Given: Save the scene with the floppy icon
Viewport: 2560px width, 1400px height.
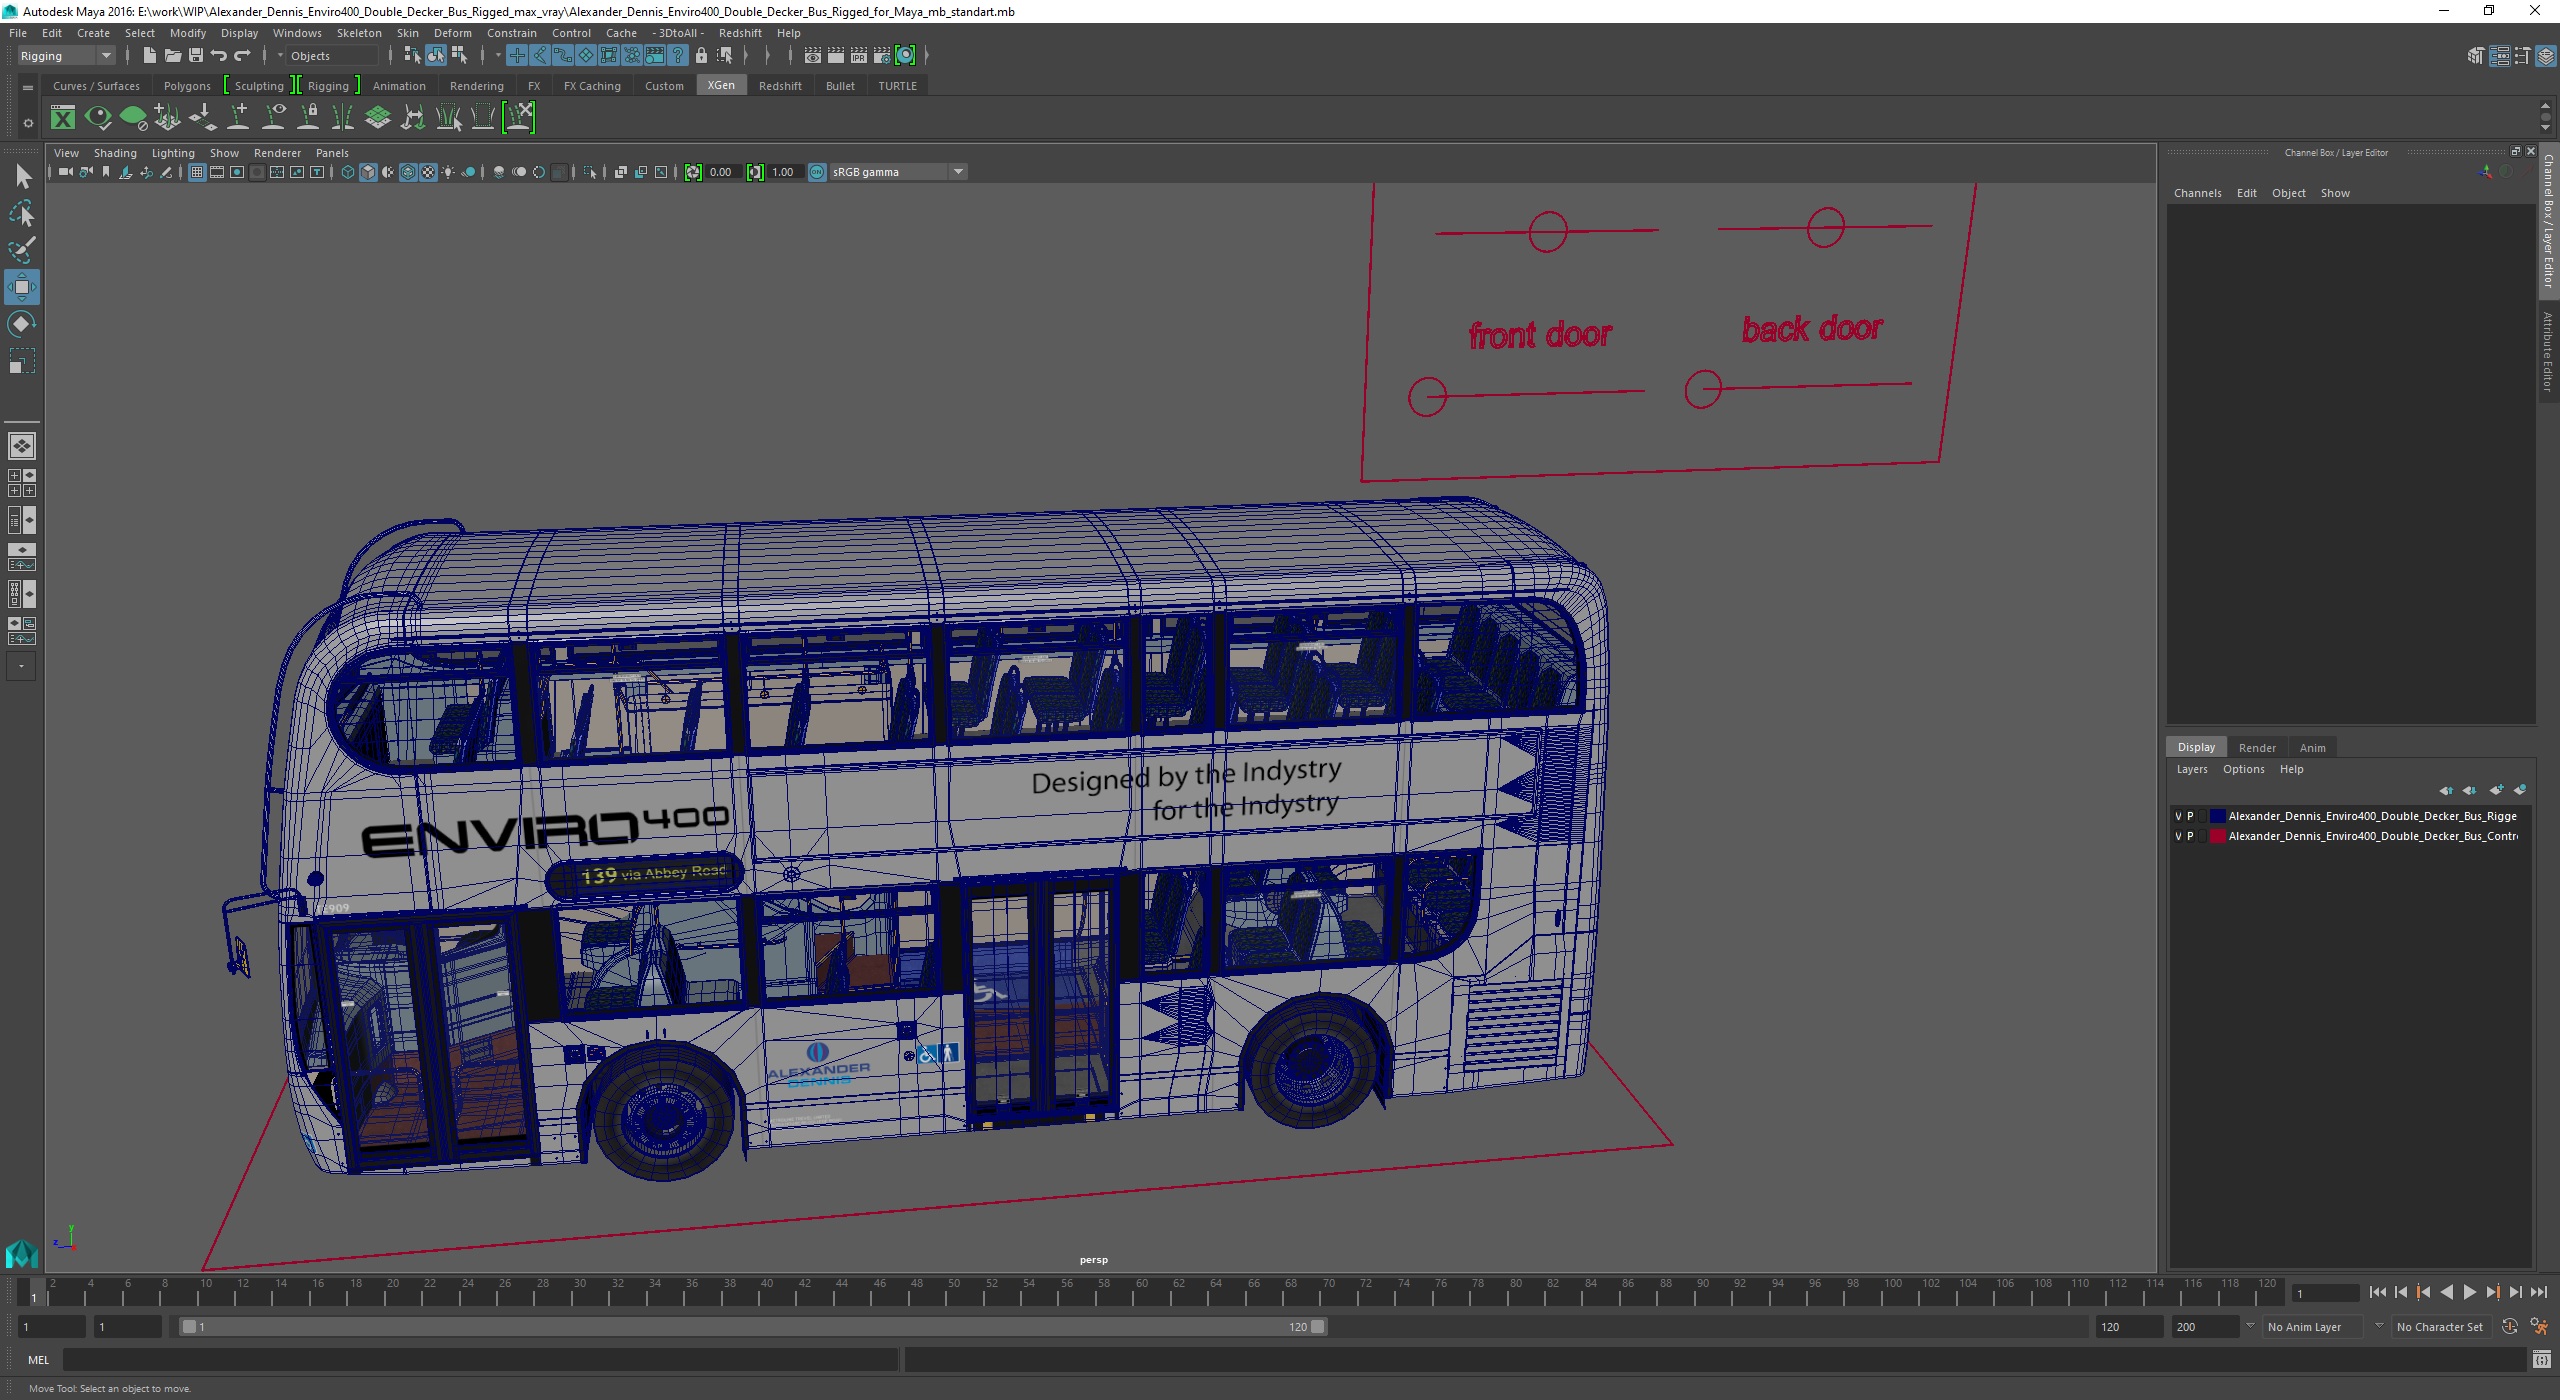Looking at the screenshot, I should [x=196, y=56].
